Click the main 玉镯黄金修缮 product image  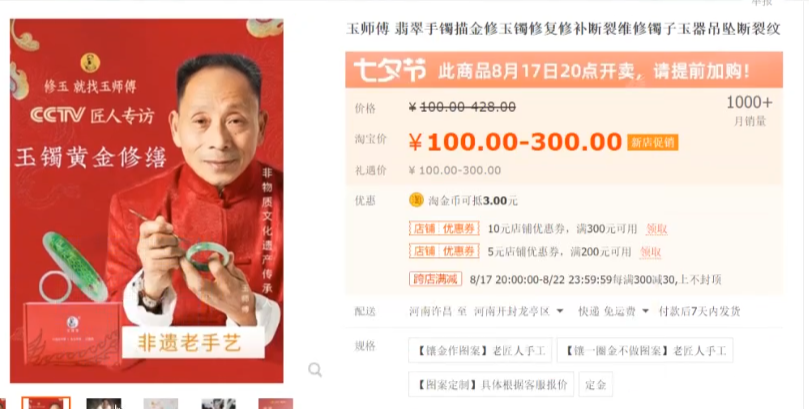(147, 201)
